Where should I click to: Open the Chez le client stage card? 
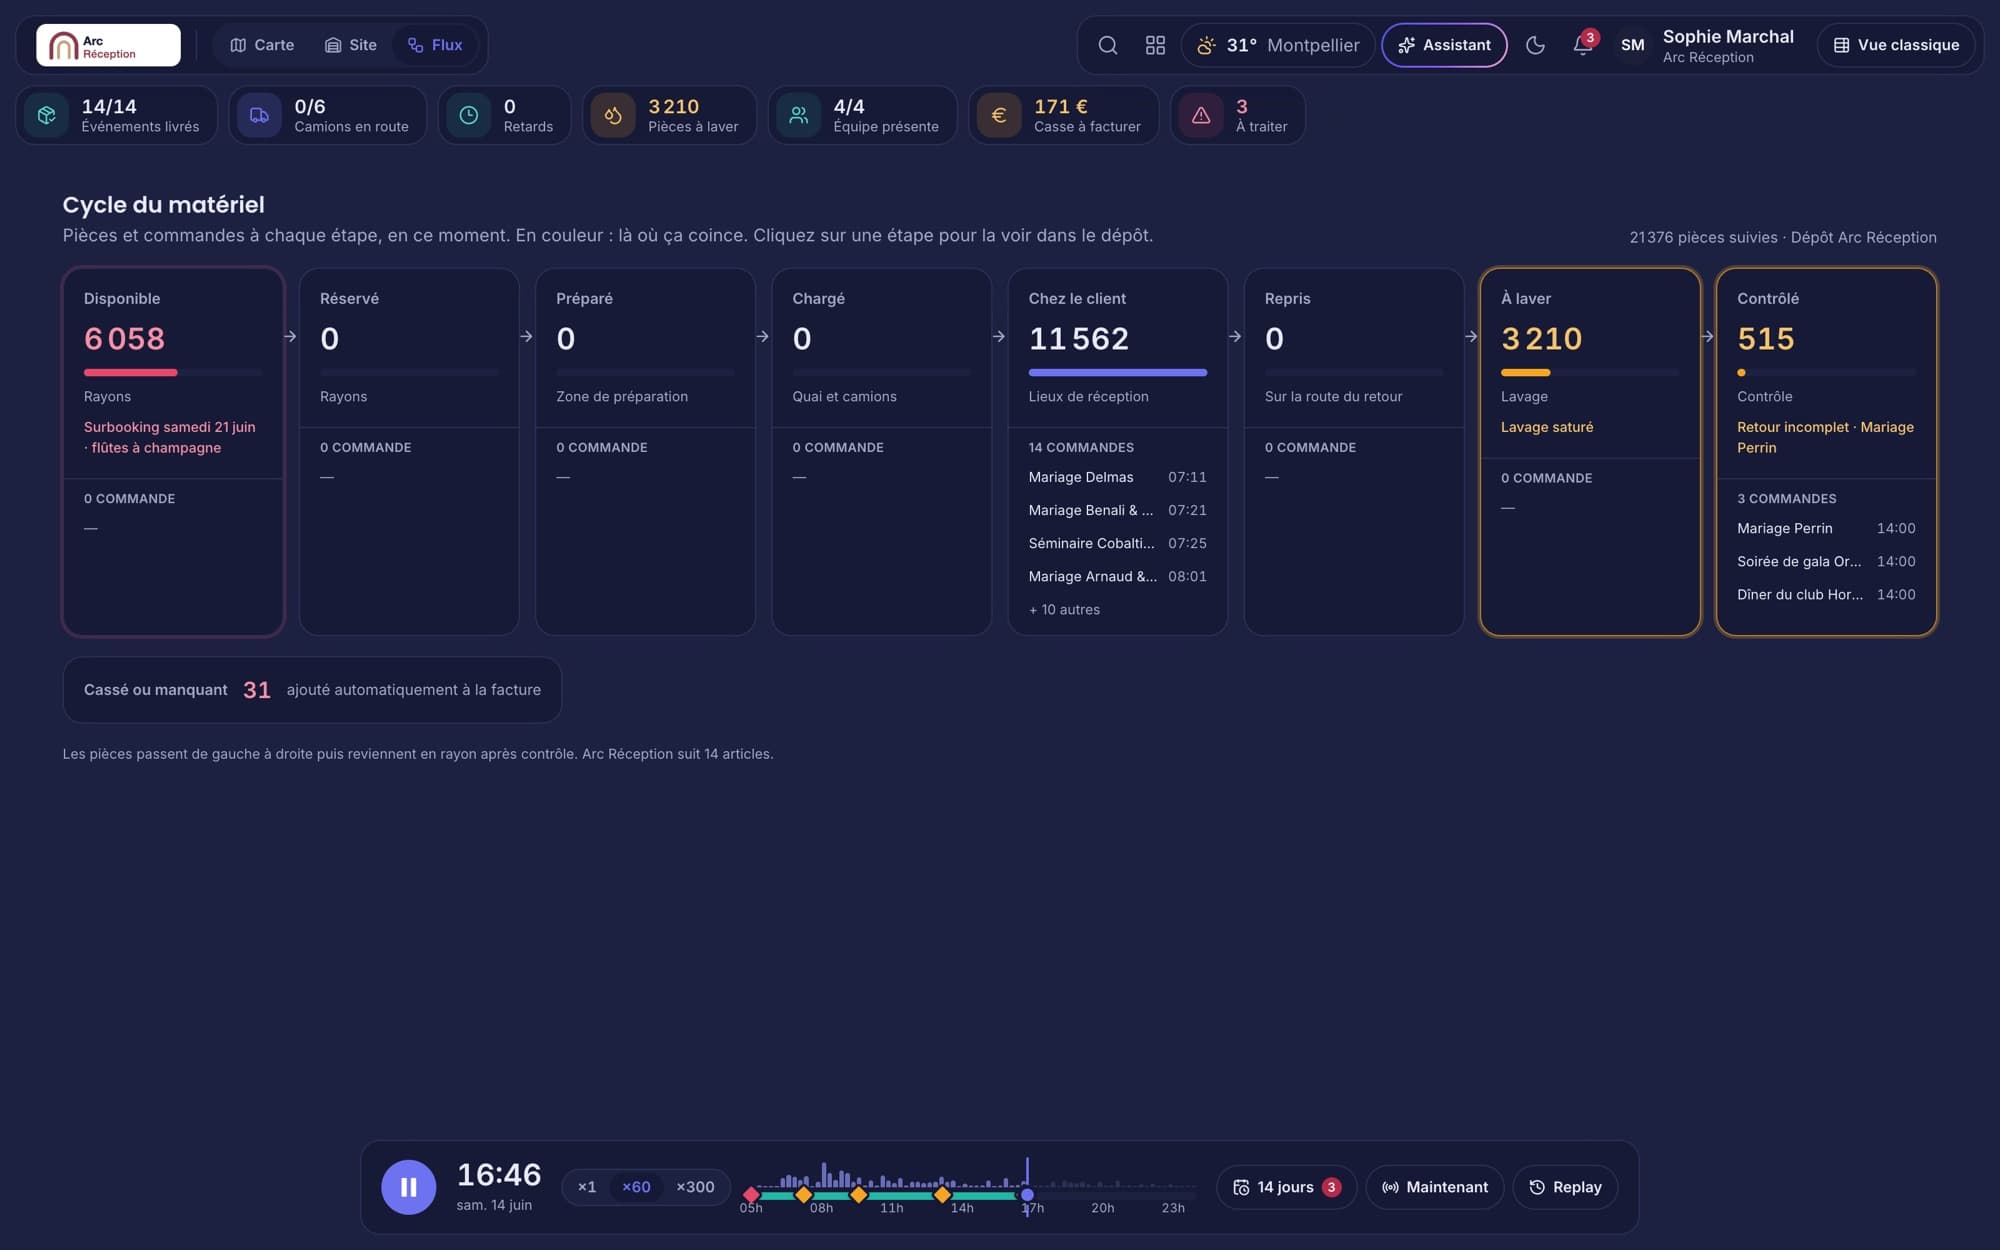coord(1117,451)
